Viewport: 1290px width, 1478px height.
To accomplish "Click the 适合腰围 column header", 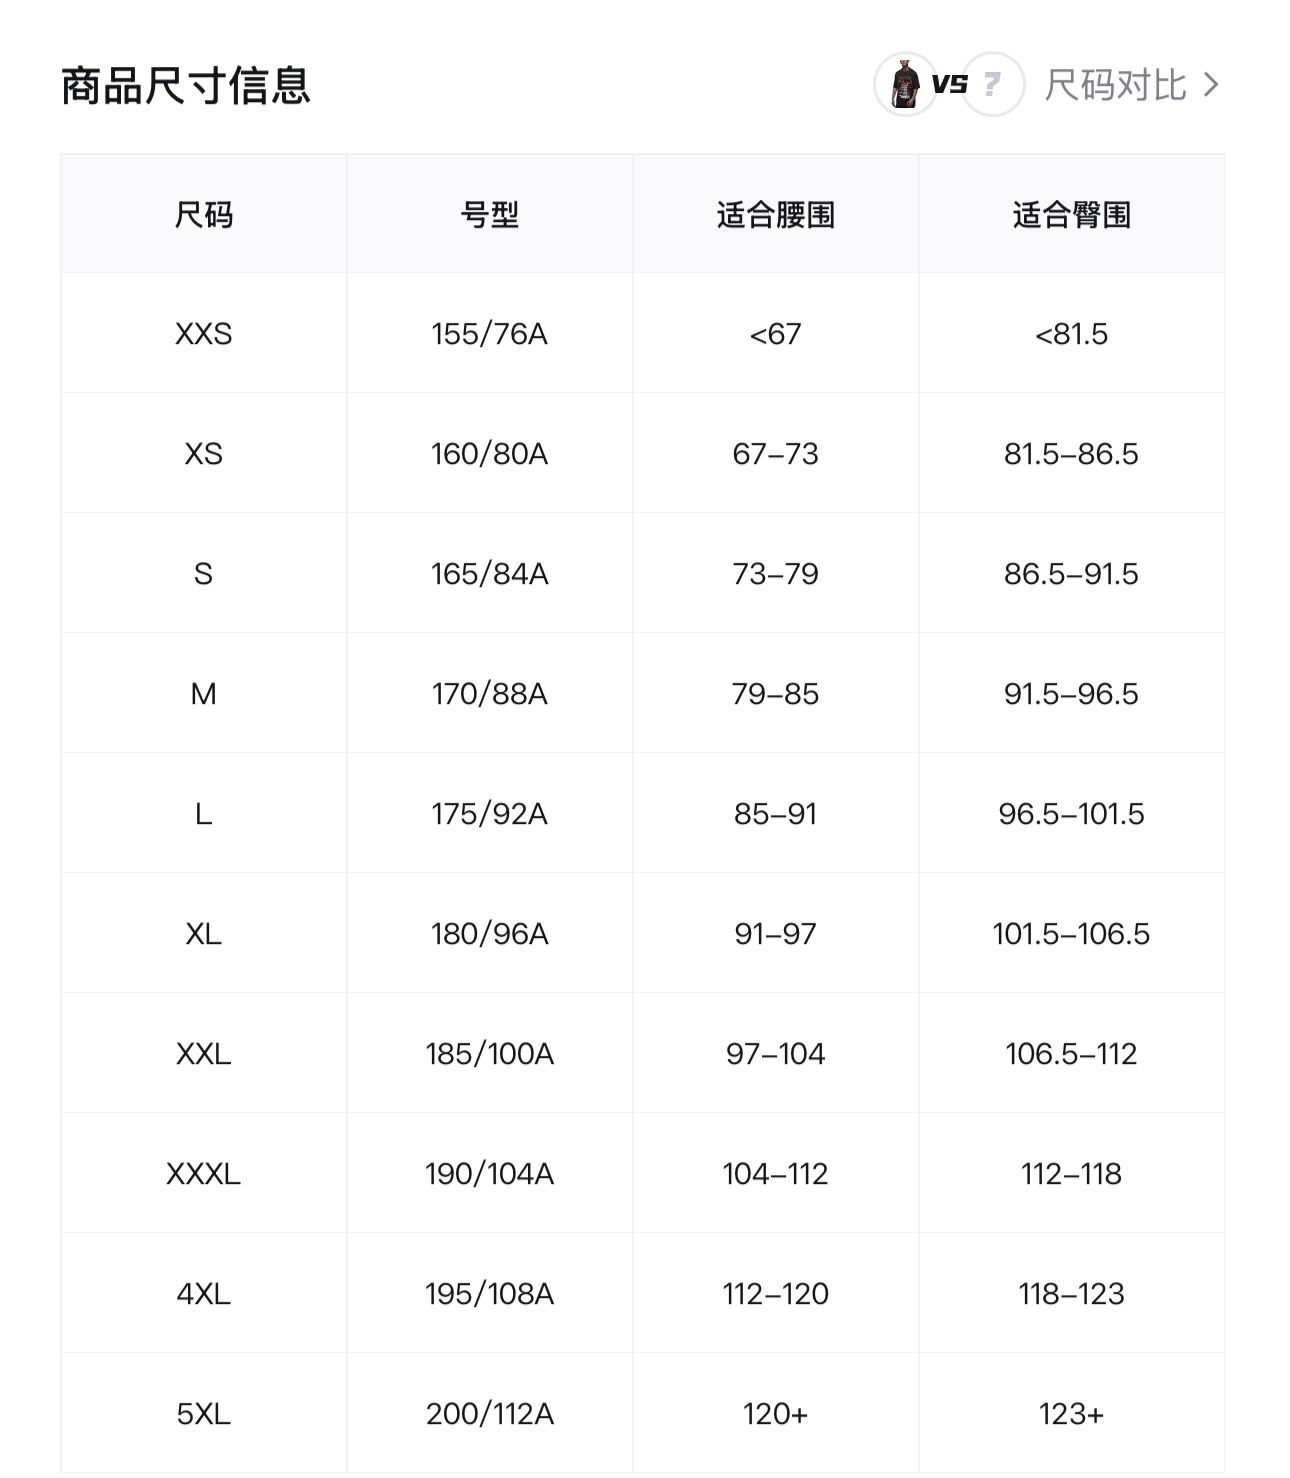I will [x=776, y=214].
